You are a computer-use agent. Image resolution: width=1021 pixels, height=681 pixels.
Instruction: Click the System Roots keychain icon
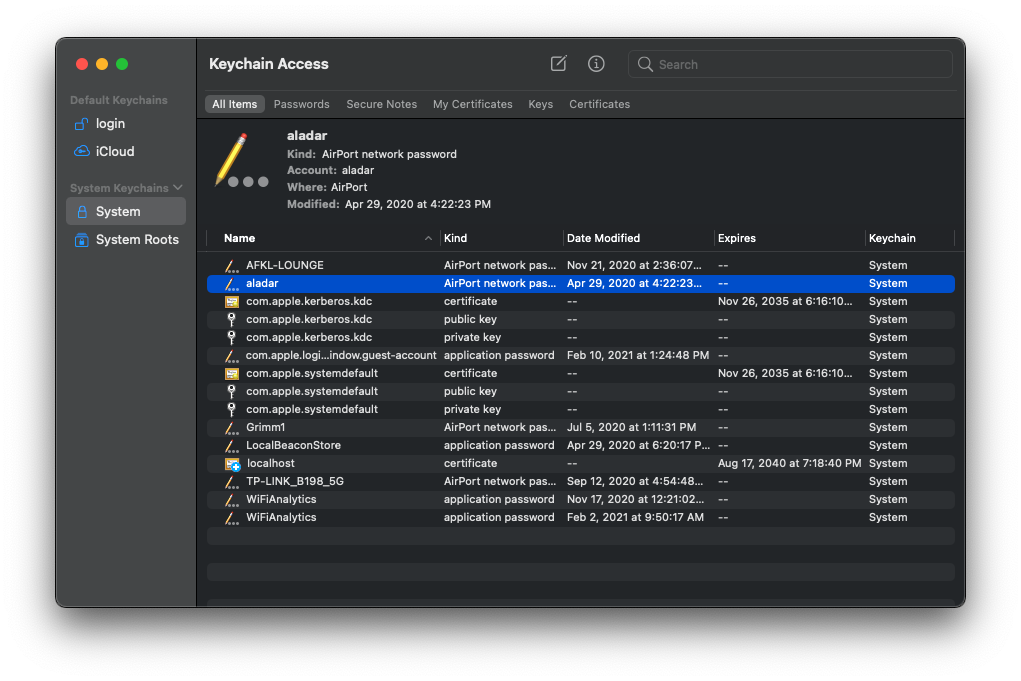point(82,240)
